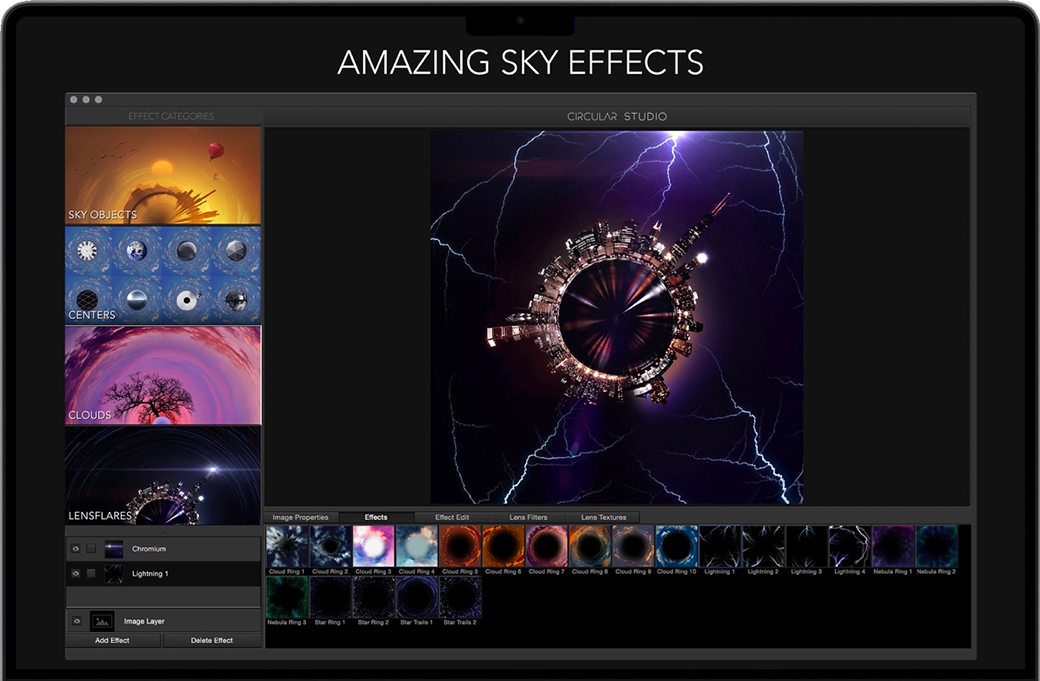1040x681 pixels.
Task: Apply the Cloud Ring 10 effect
Action: click(676, 546)
